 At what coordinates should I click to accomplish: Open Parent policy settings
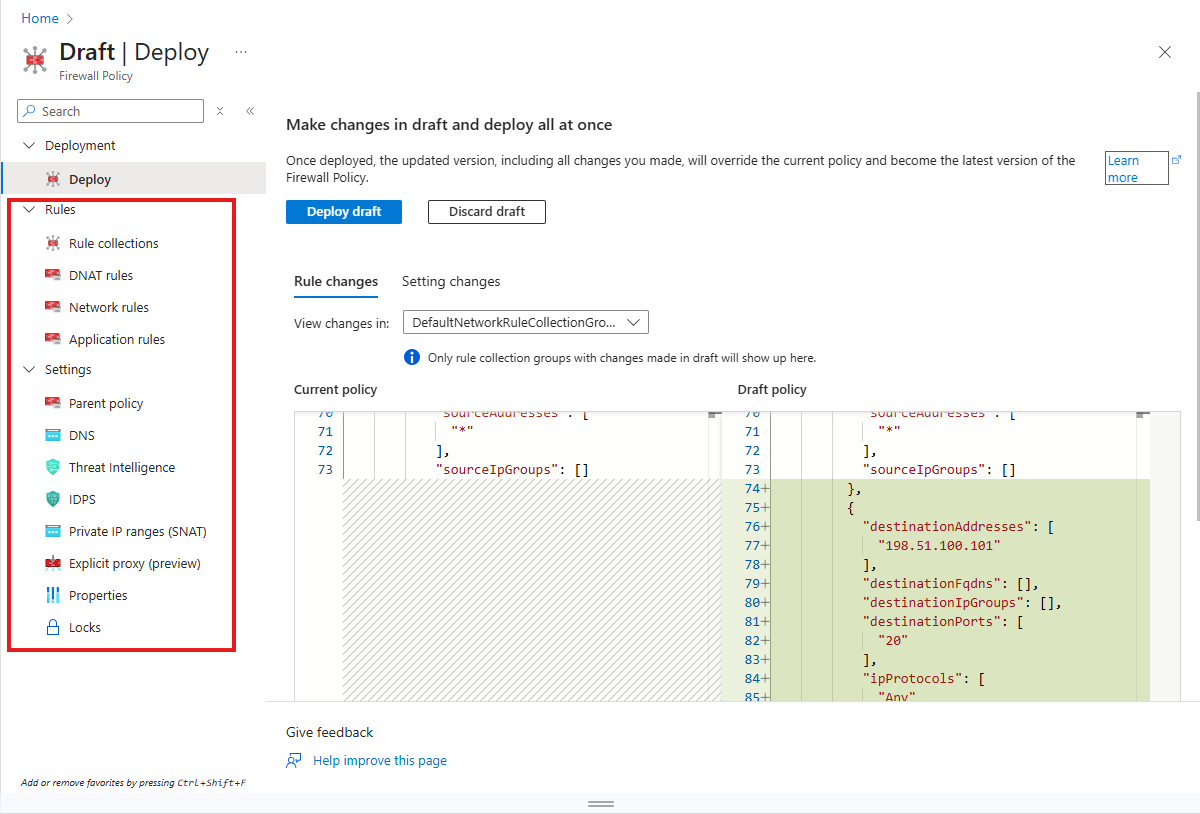pyautogui.click(x=106, y=403)
